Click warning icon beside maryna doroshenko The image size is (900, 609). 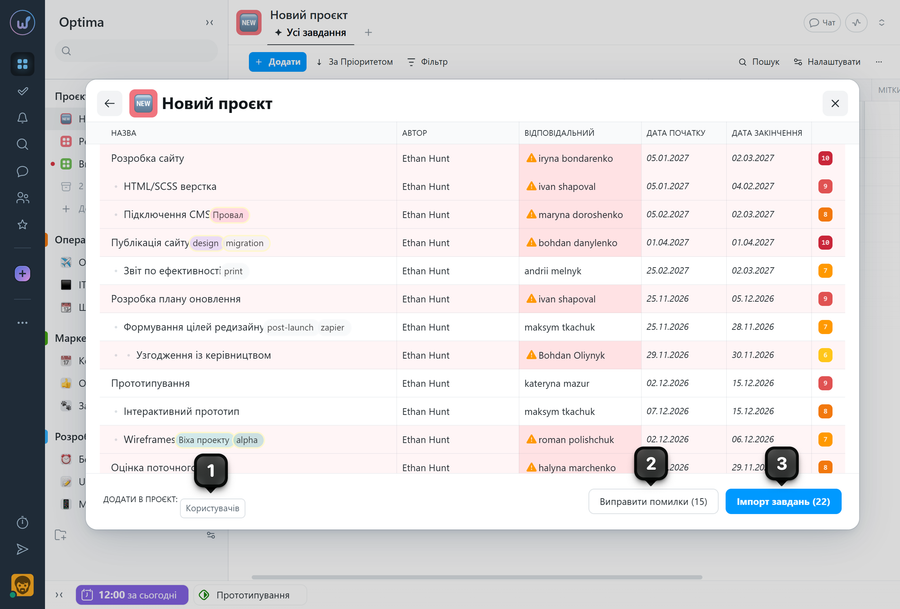(x=532, y=214)
